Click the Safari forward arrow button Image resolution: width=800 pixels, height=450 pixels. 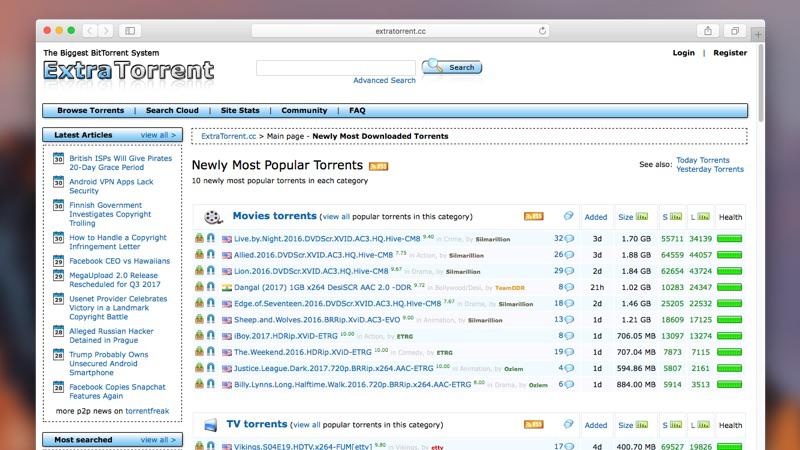point(106,31)
